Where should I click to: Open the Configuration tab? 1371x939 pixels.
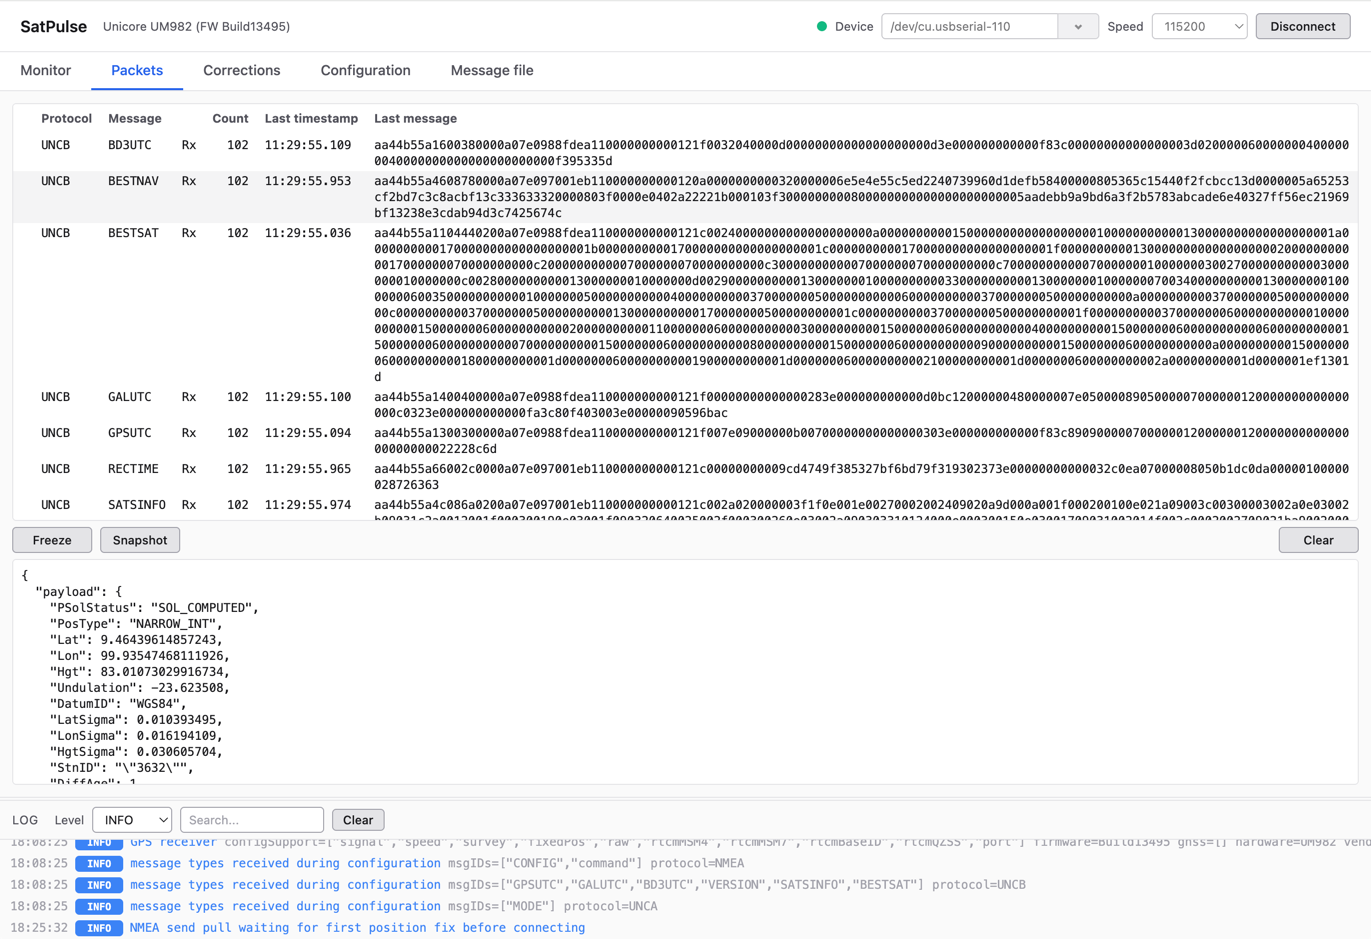click(x=365, y=70)
